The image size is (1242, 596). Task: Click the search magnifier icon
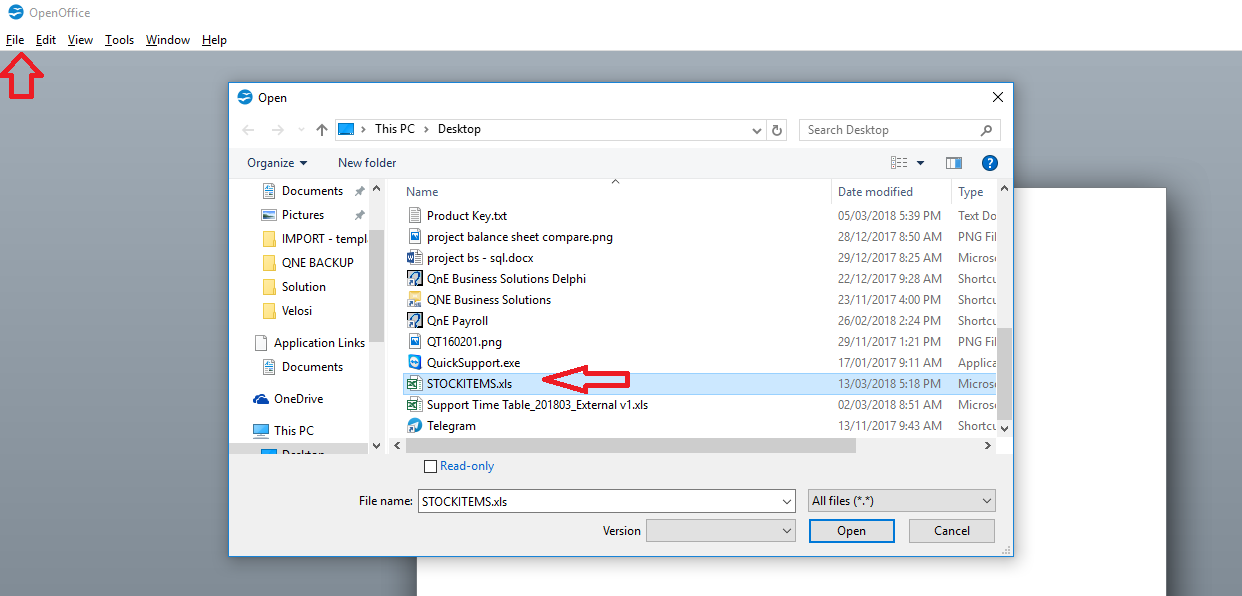987,130
